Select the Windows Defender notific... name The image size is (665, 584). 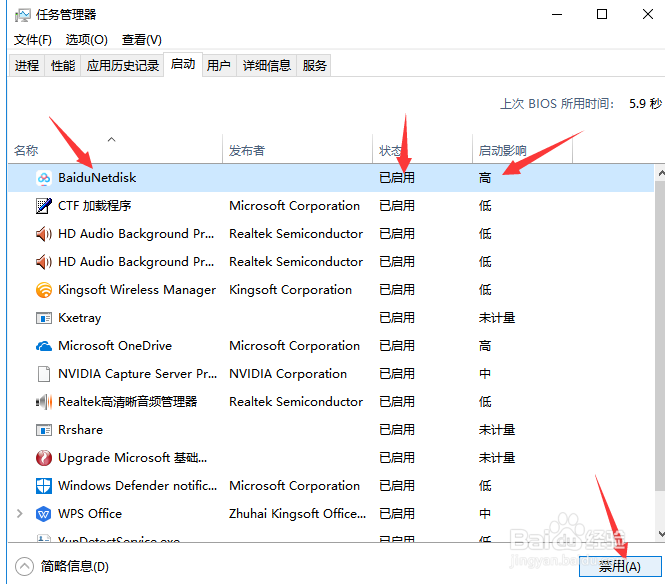point(137,486)
